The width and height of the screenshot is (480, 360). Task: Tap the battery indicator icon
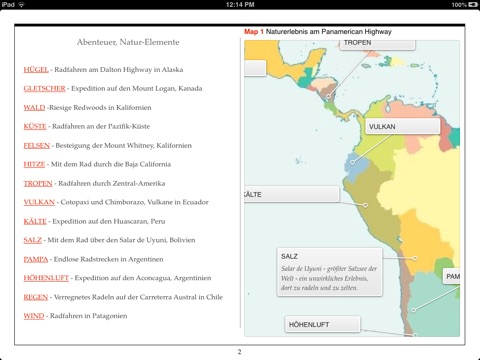pos(473,5)
